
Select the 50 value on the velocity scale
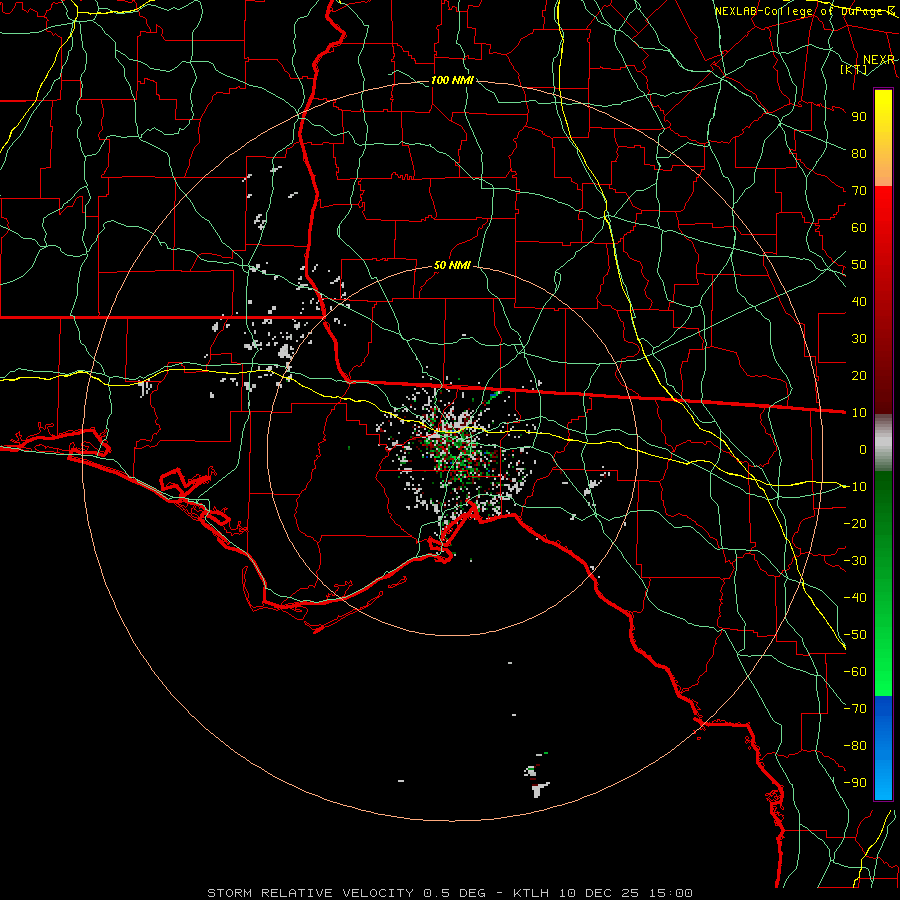tap(859, 265)
